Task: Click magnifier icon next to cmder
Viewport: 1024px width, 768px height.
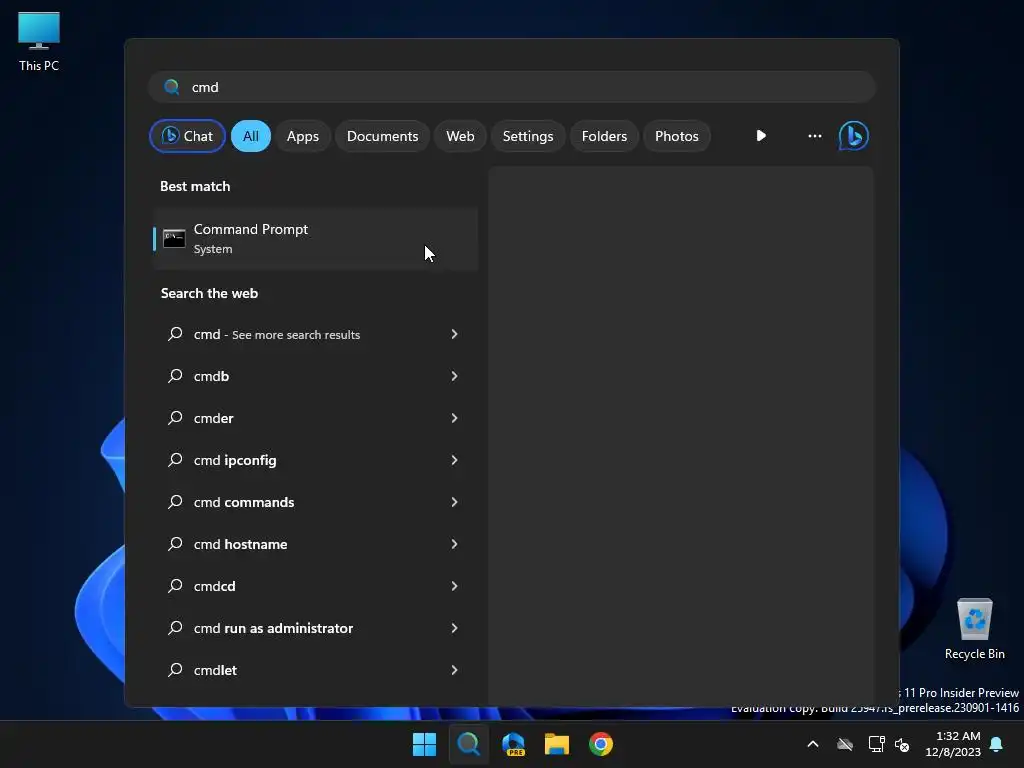Action: (x=175, y=417)
